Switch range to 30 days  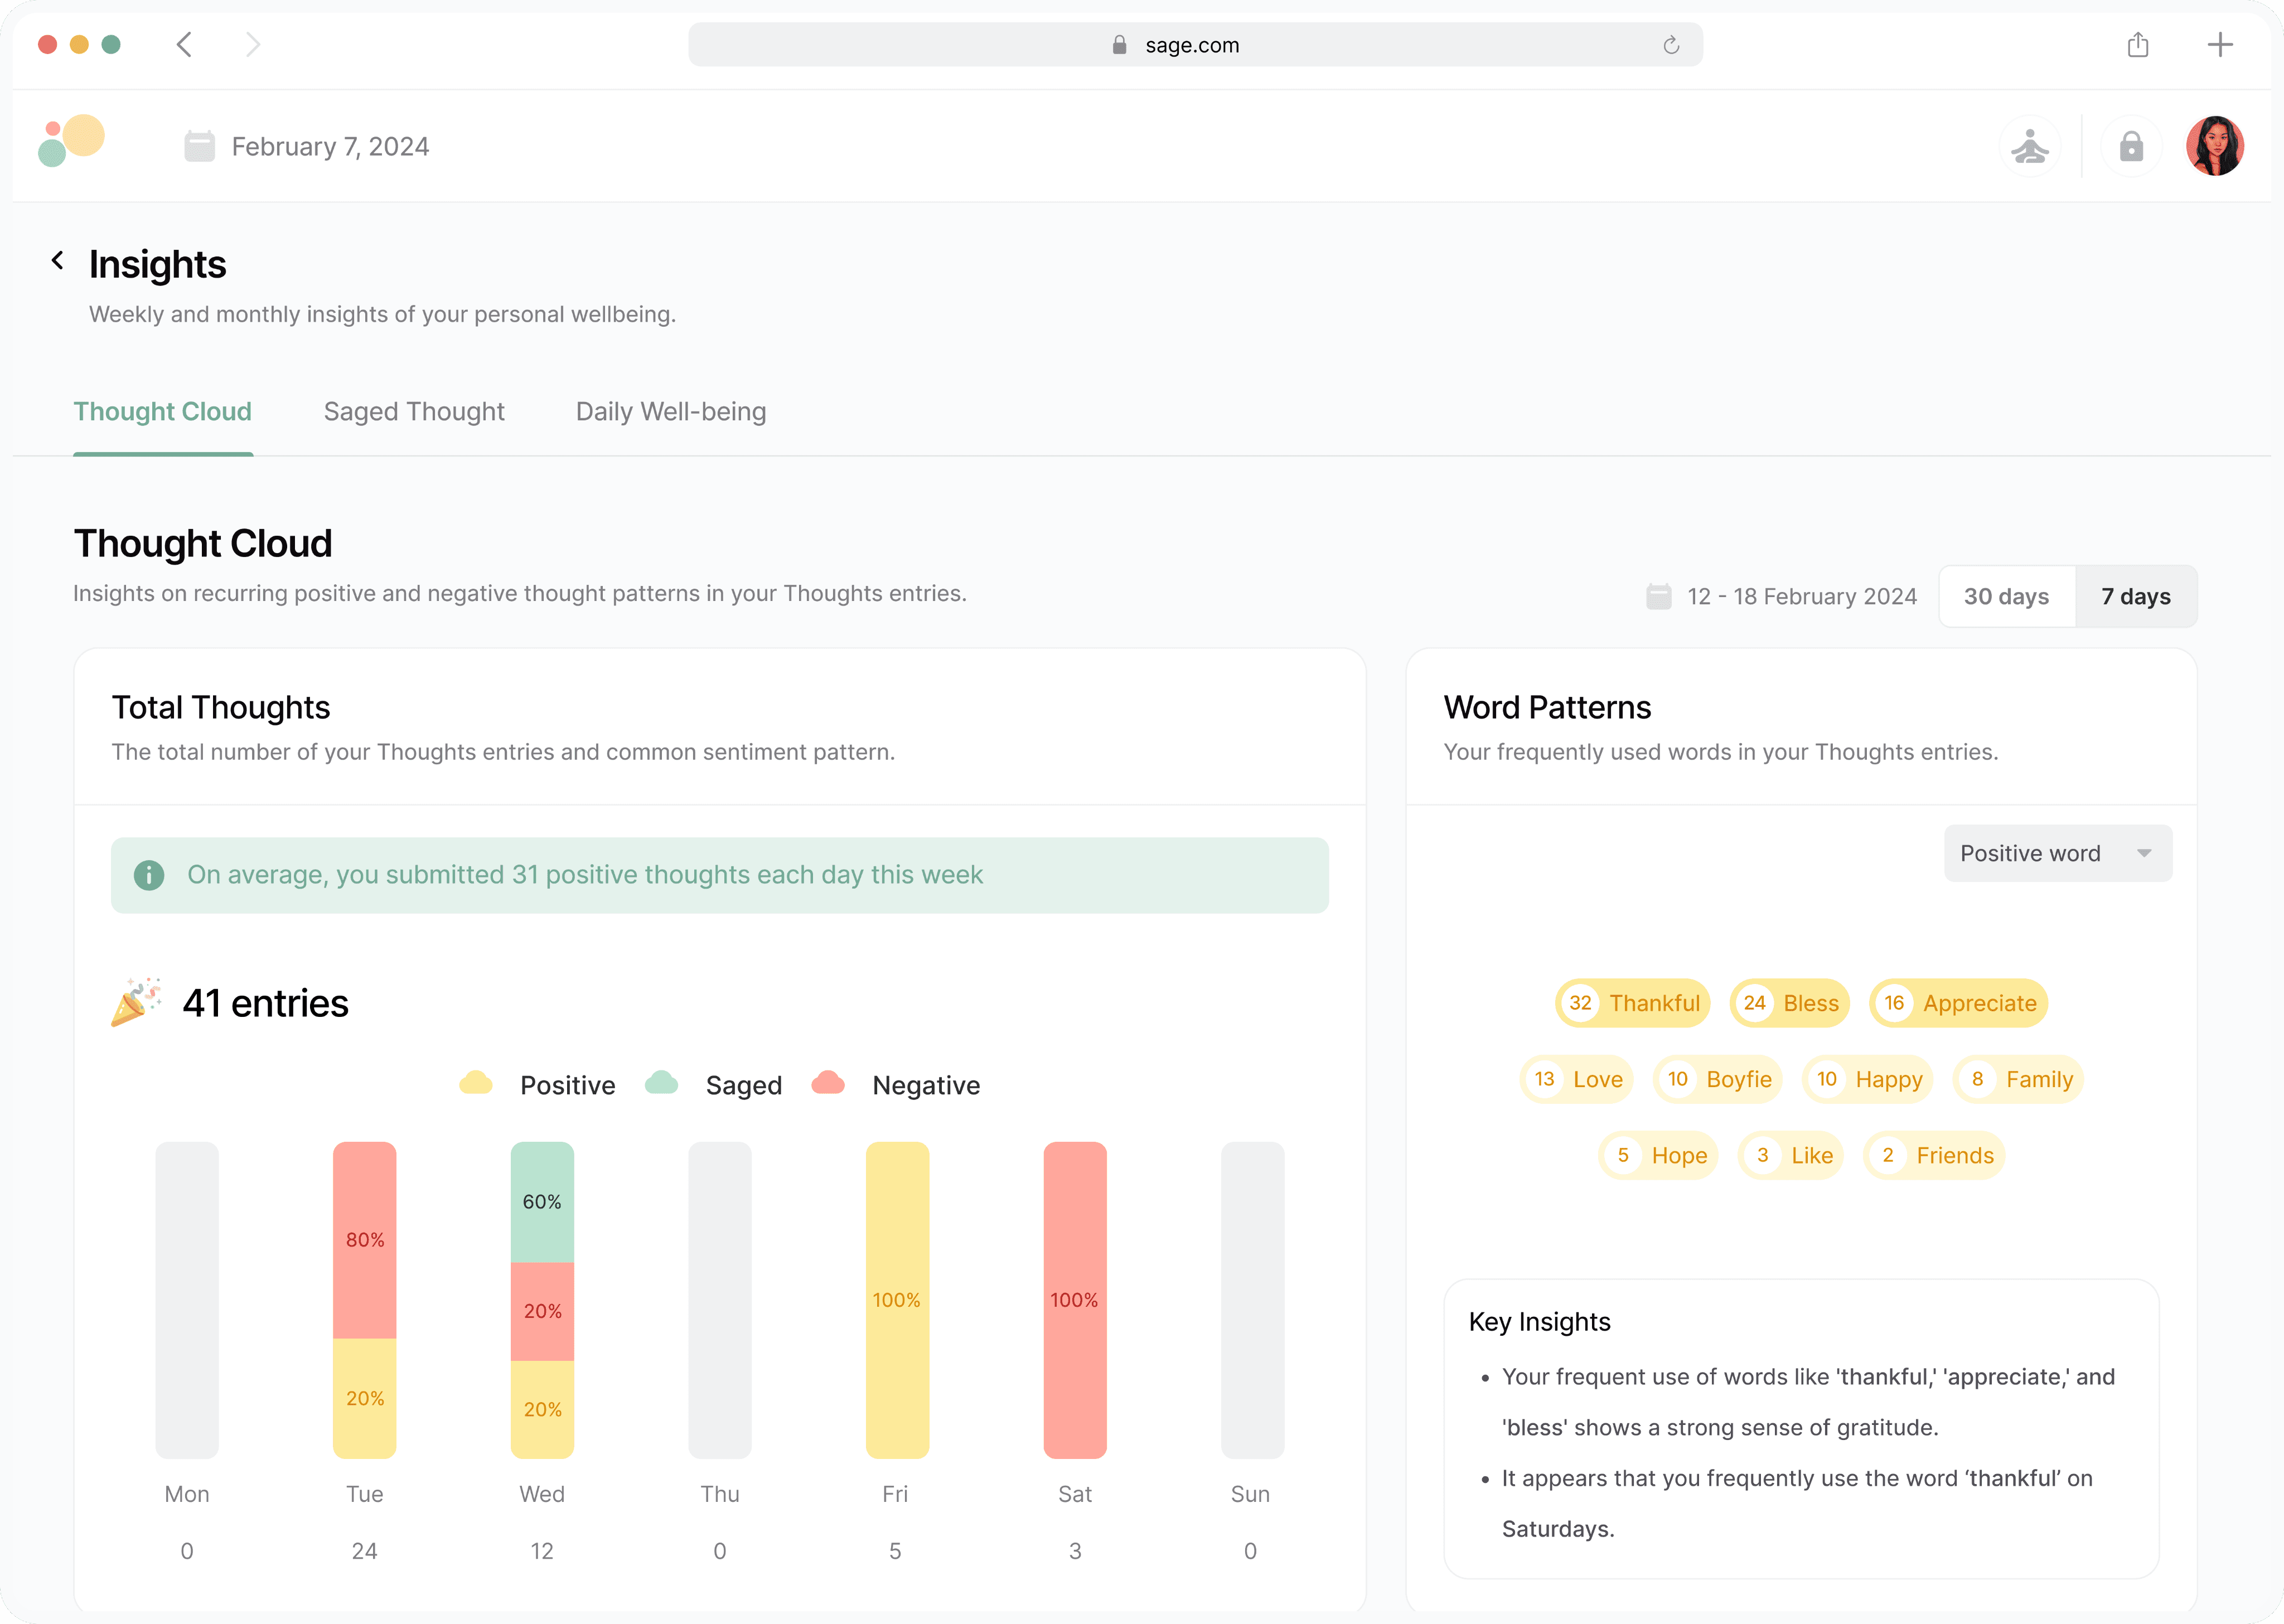(x=2006, y=597)
